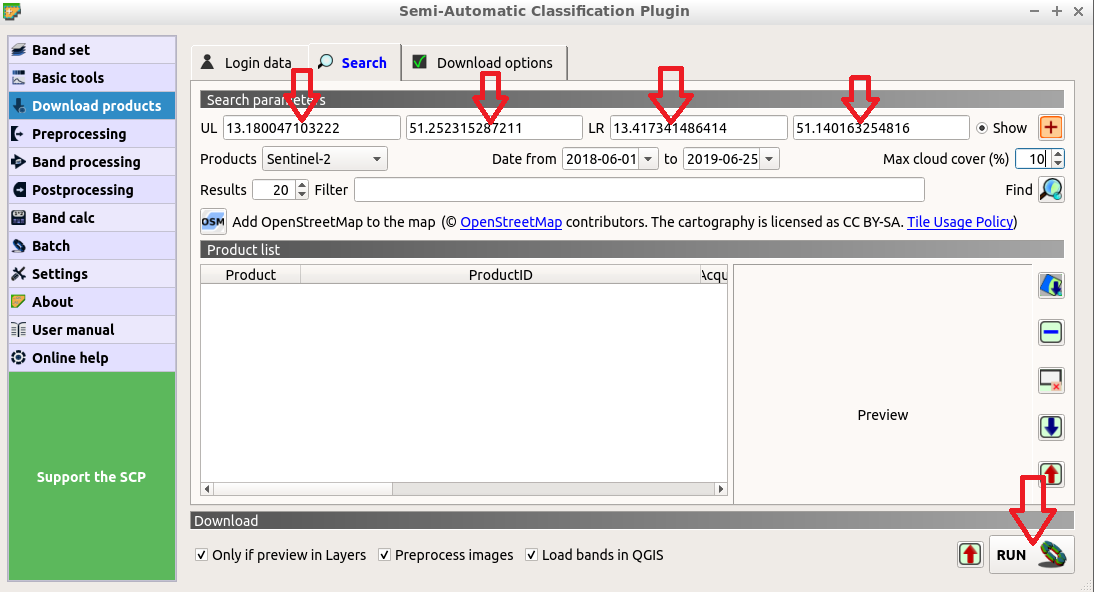Image resolution: width=1094 pixels, height=592 pixels.
Task: Click the clear product table icon
Action: (1050, 380)
